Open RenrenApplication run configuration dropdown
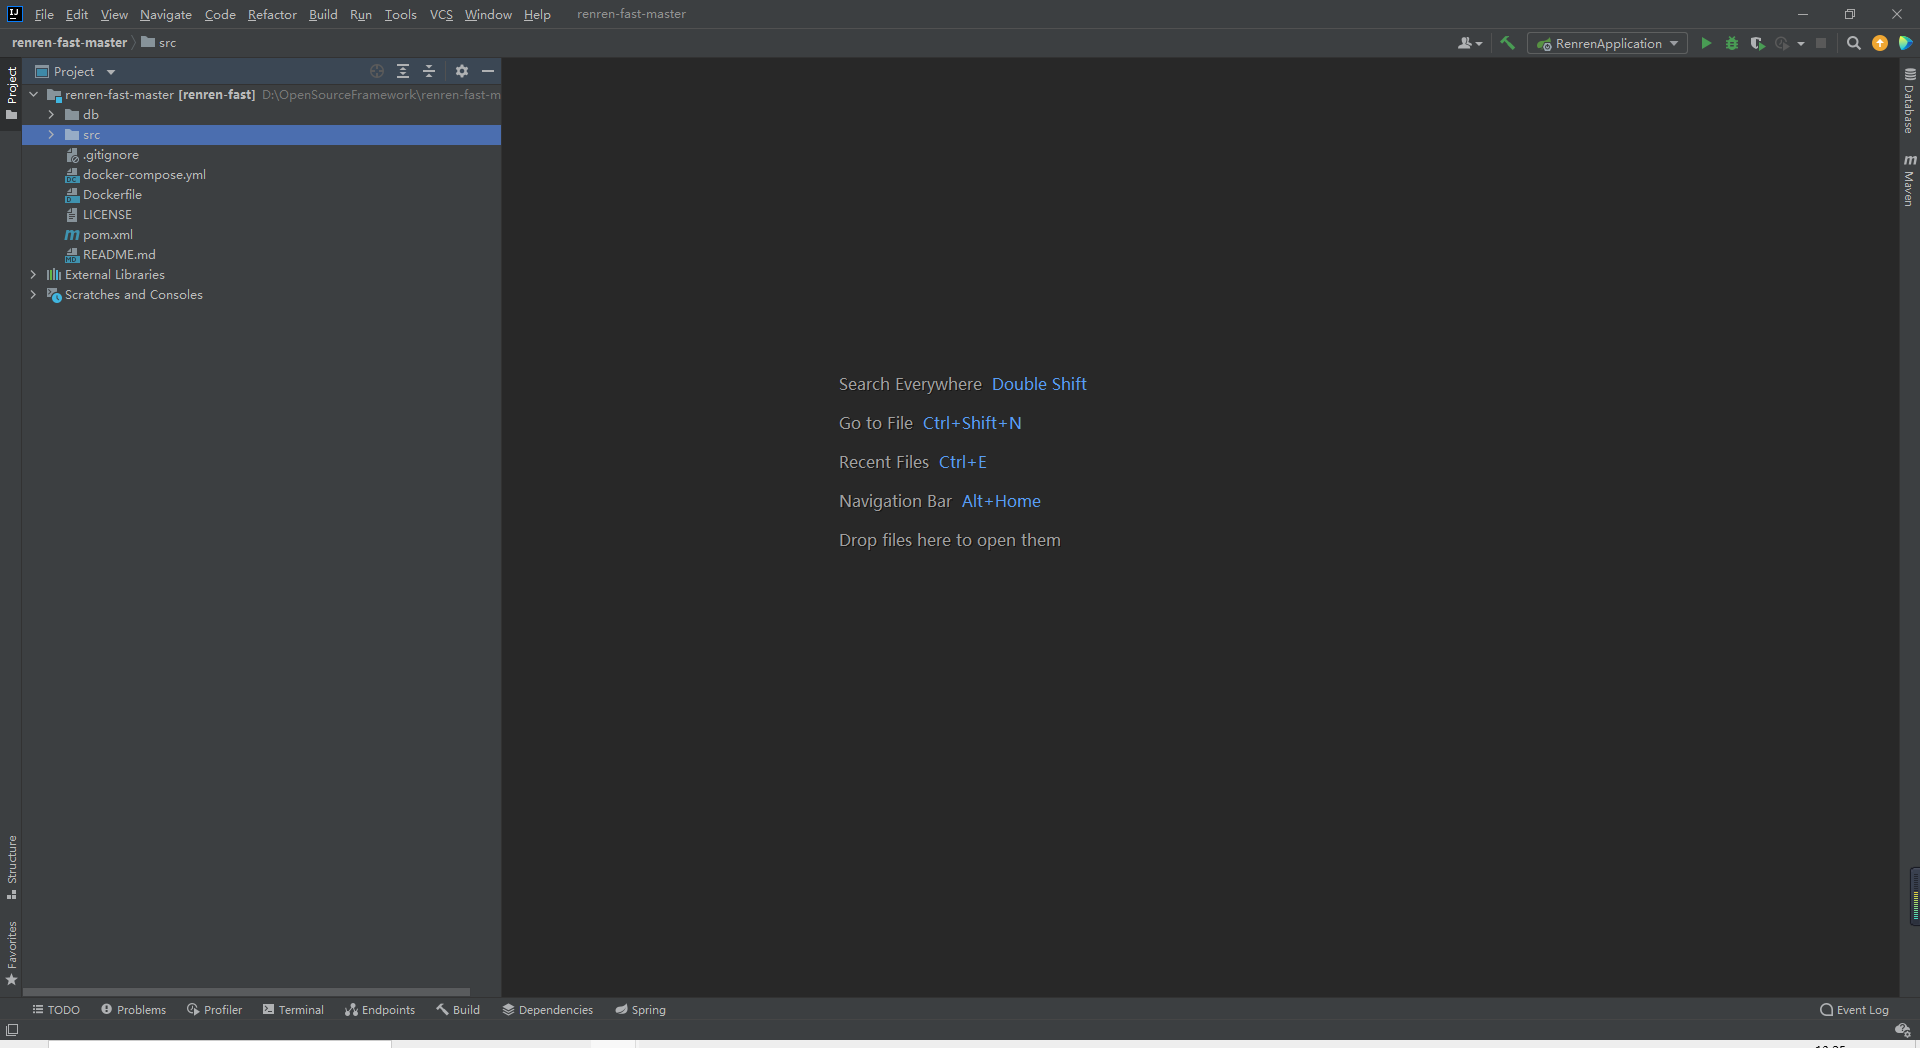 [1607, 43]
